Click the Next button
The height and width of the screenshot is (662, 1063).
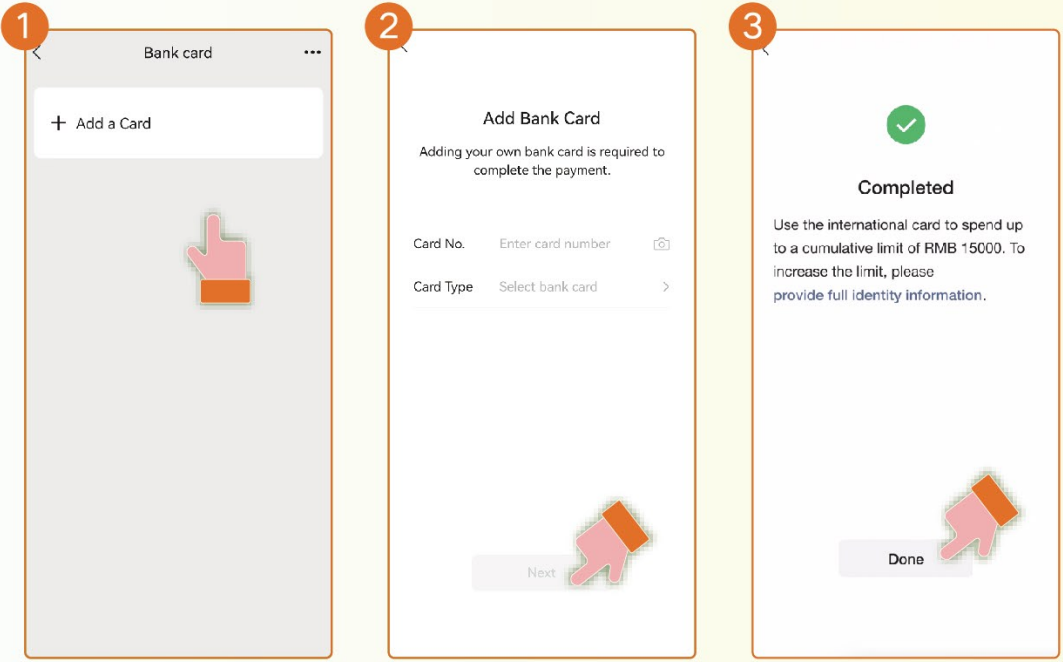541,572
